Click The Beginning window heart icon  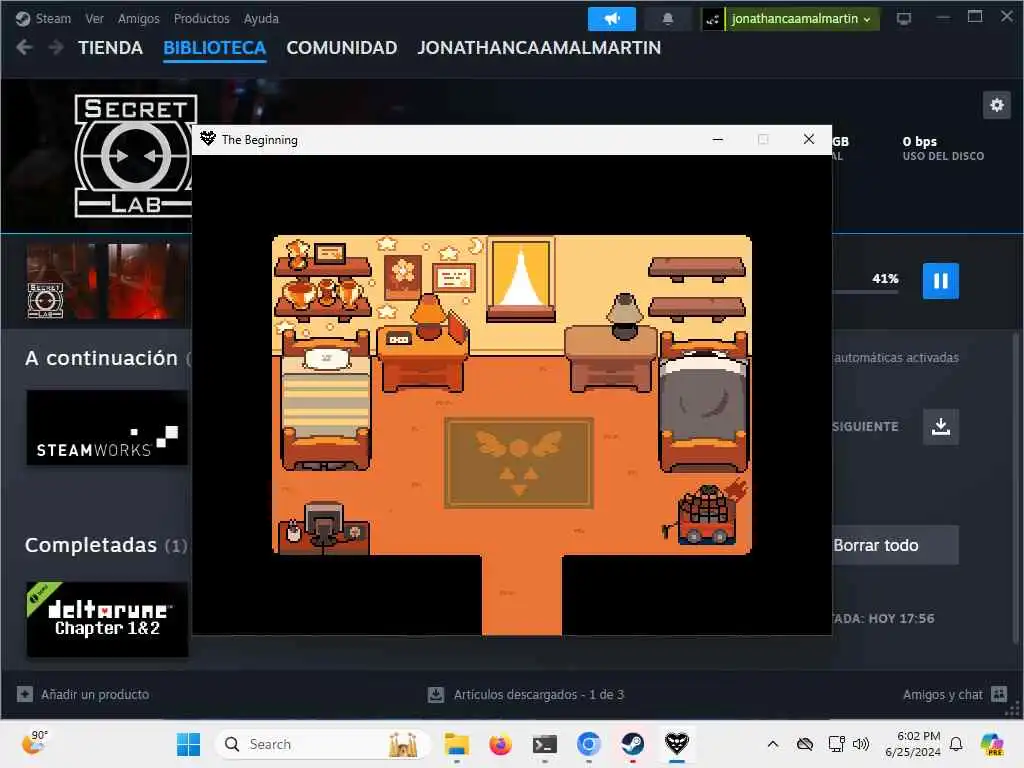[208, 138]
